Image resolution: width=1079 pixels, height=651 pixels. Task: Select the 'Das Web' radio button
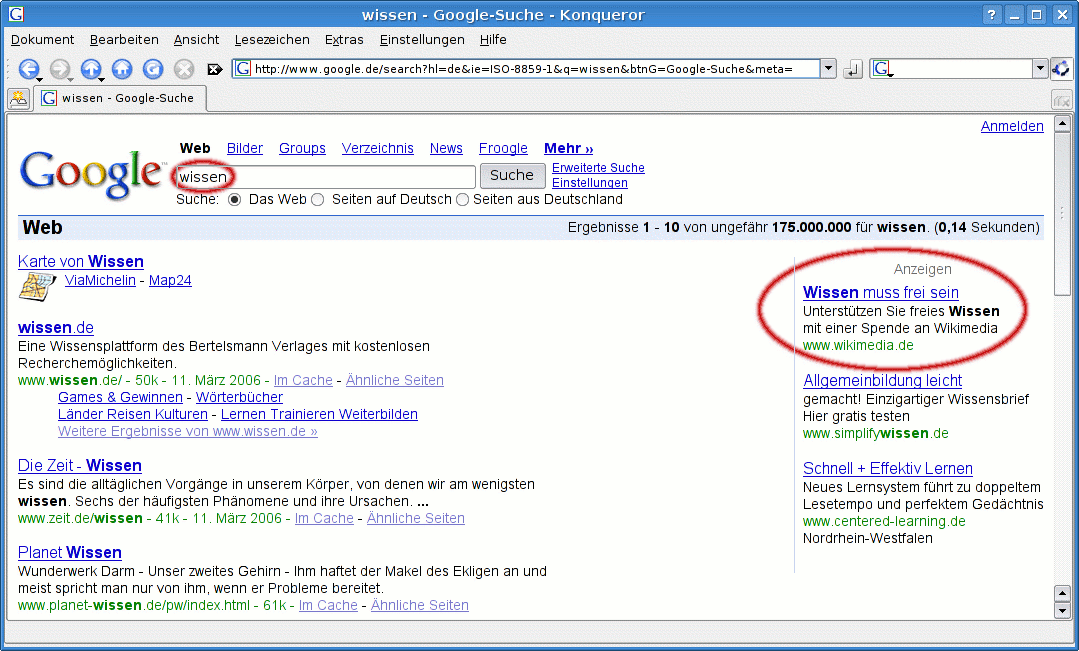click(235, 200)
